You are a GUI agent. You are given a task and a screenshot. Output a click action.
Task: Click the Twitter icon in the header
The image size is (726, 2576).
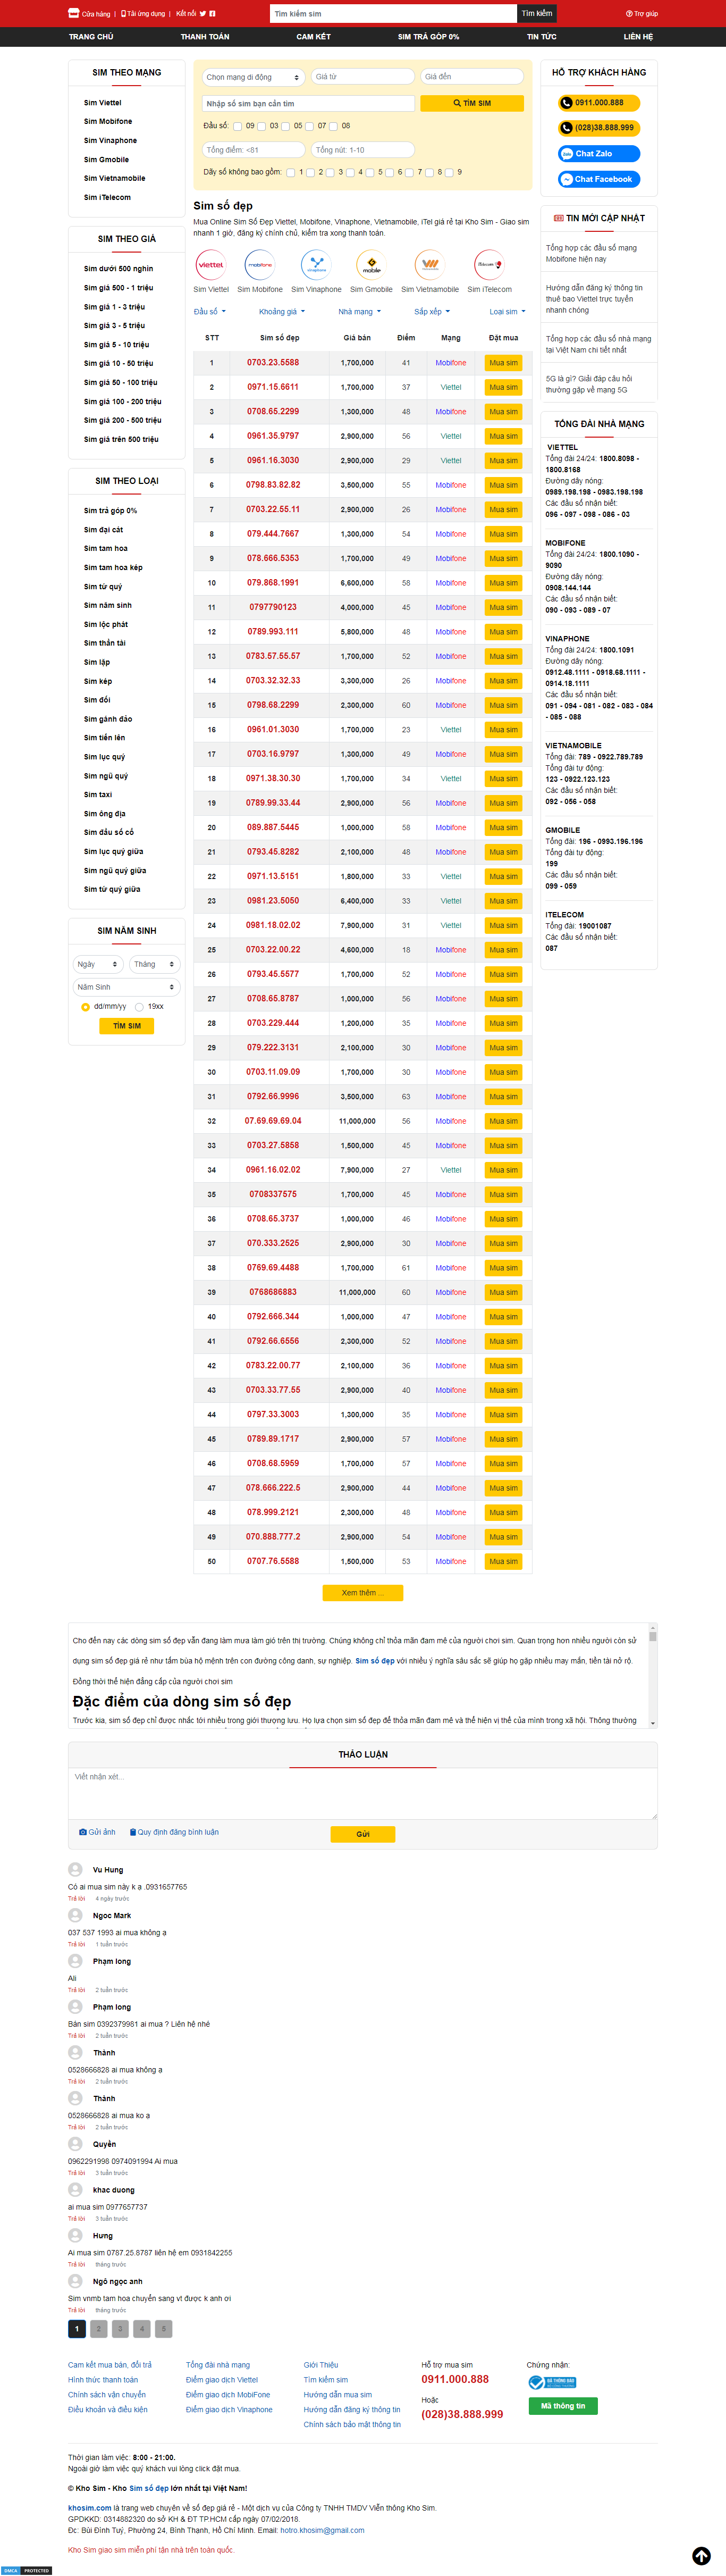pos(203,14)
